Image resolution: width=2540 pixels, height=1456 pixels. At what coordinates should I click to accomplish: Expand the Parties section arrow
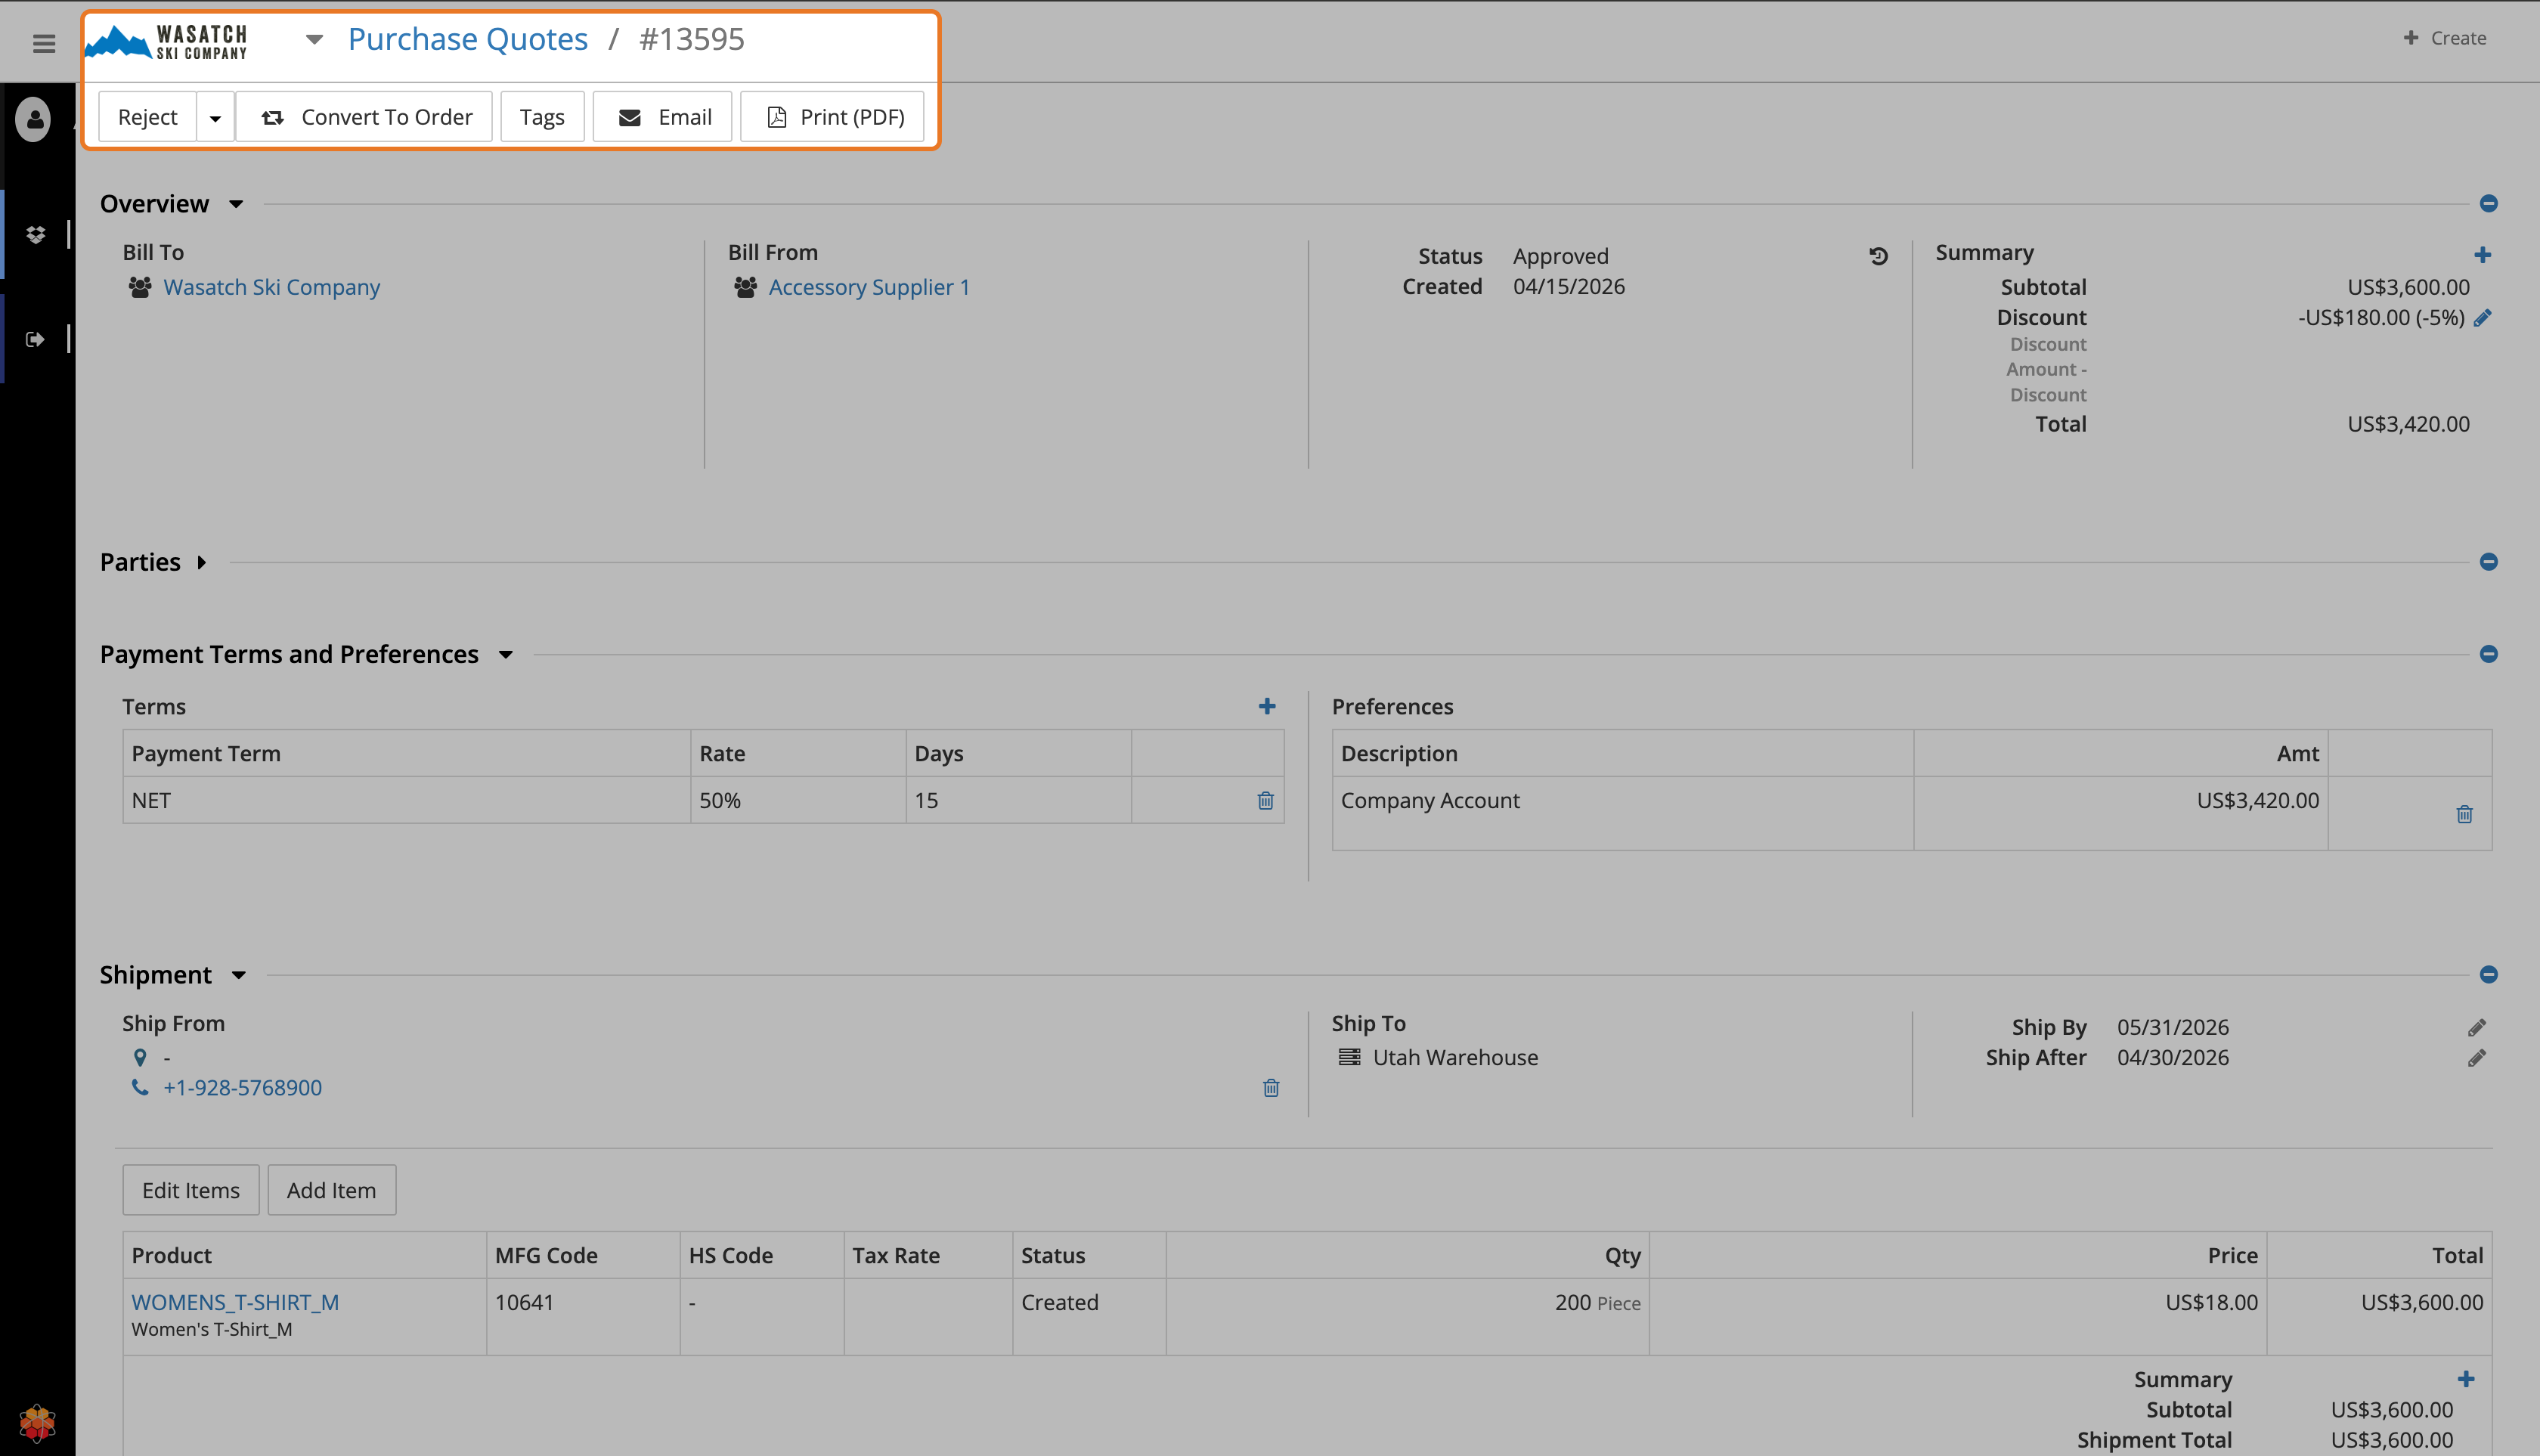click(202, 562)
